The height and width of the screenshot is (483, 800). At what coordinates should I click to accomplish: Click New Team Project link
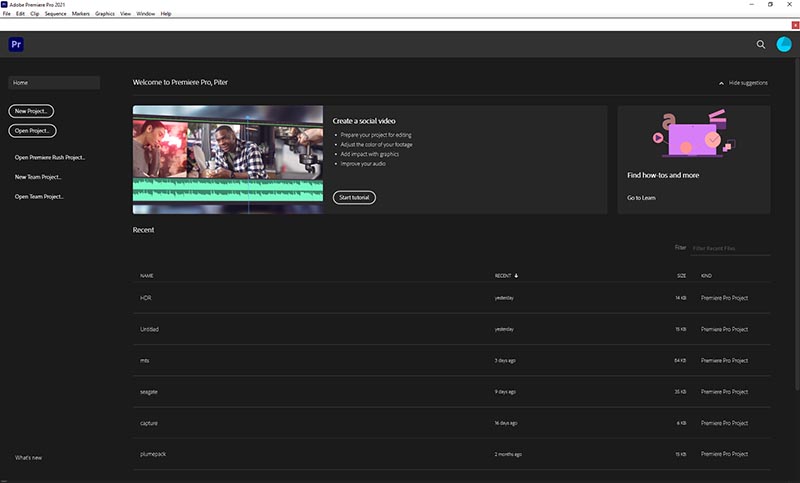click(x=38, y=177)
